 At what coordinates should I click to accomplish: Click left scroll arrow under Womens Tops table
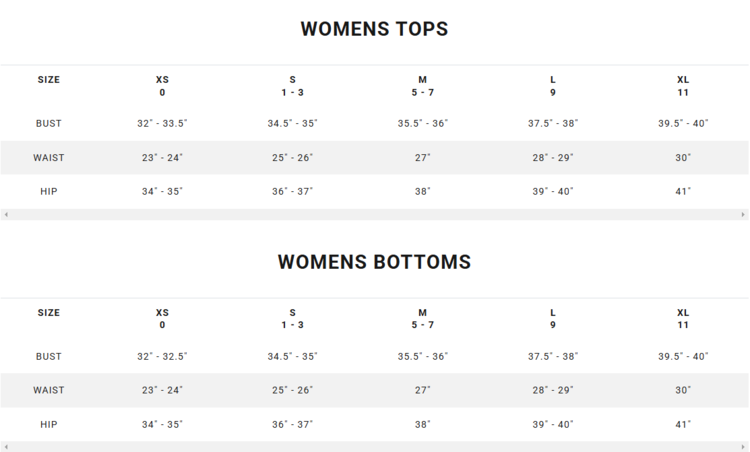[6, 215]
